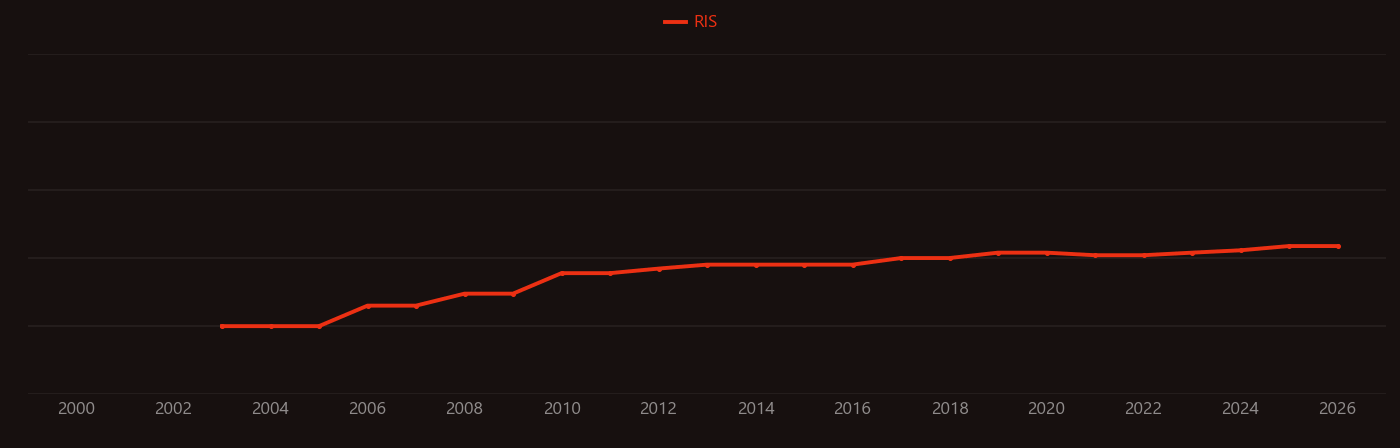Click the 2010 x-axis label
The height and width of the screenshot is (448, 1400).
tap(562, 409)
